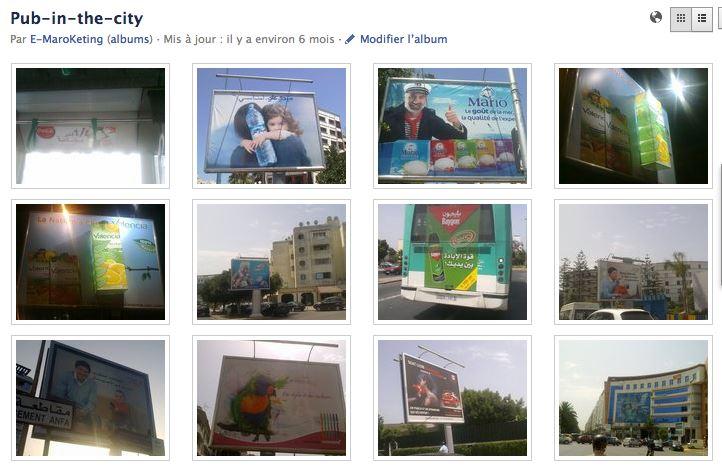Click the pencil edit icon
This screenshot has width=722, height=468.
click(x=350, y=39)
